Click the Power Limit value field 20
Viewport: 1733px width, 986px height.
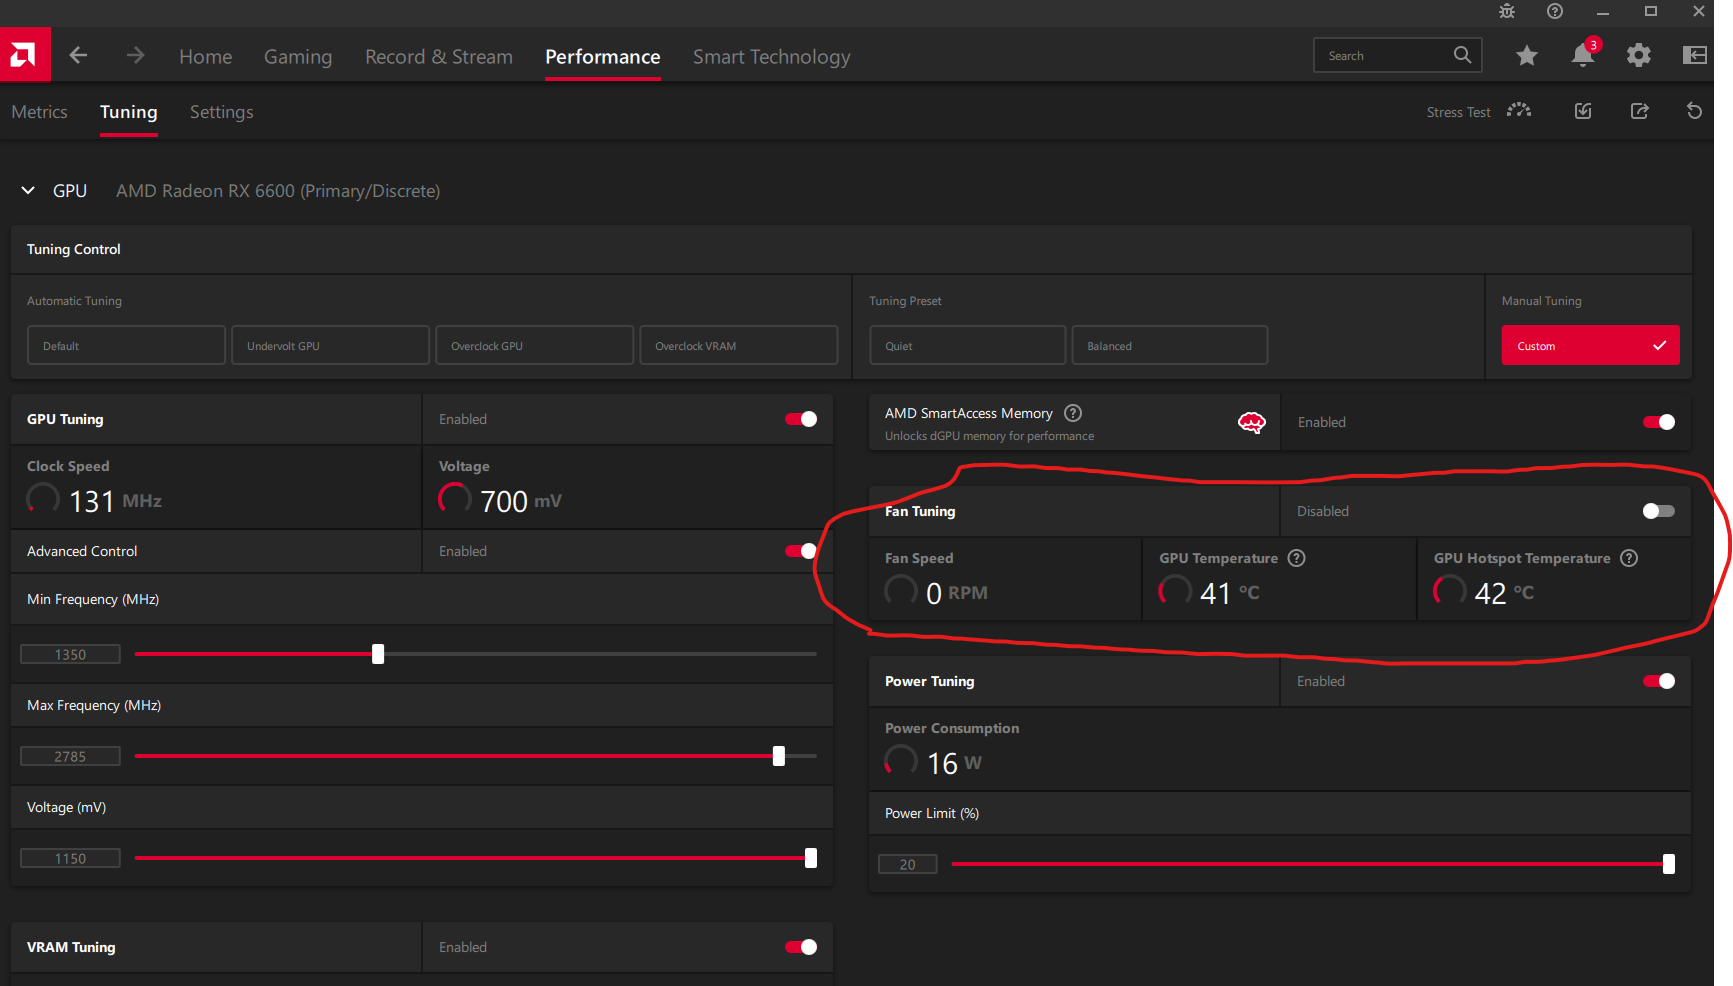coord(907,864)
